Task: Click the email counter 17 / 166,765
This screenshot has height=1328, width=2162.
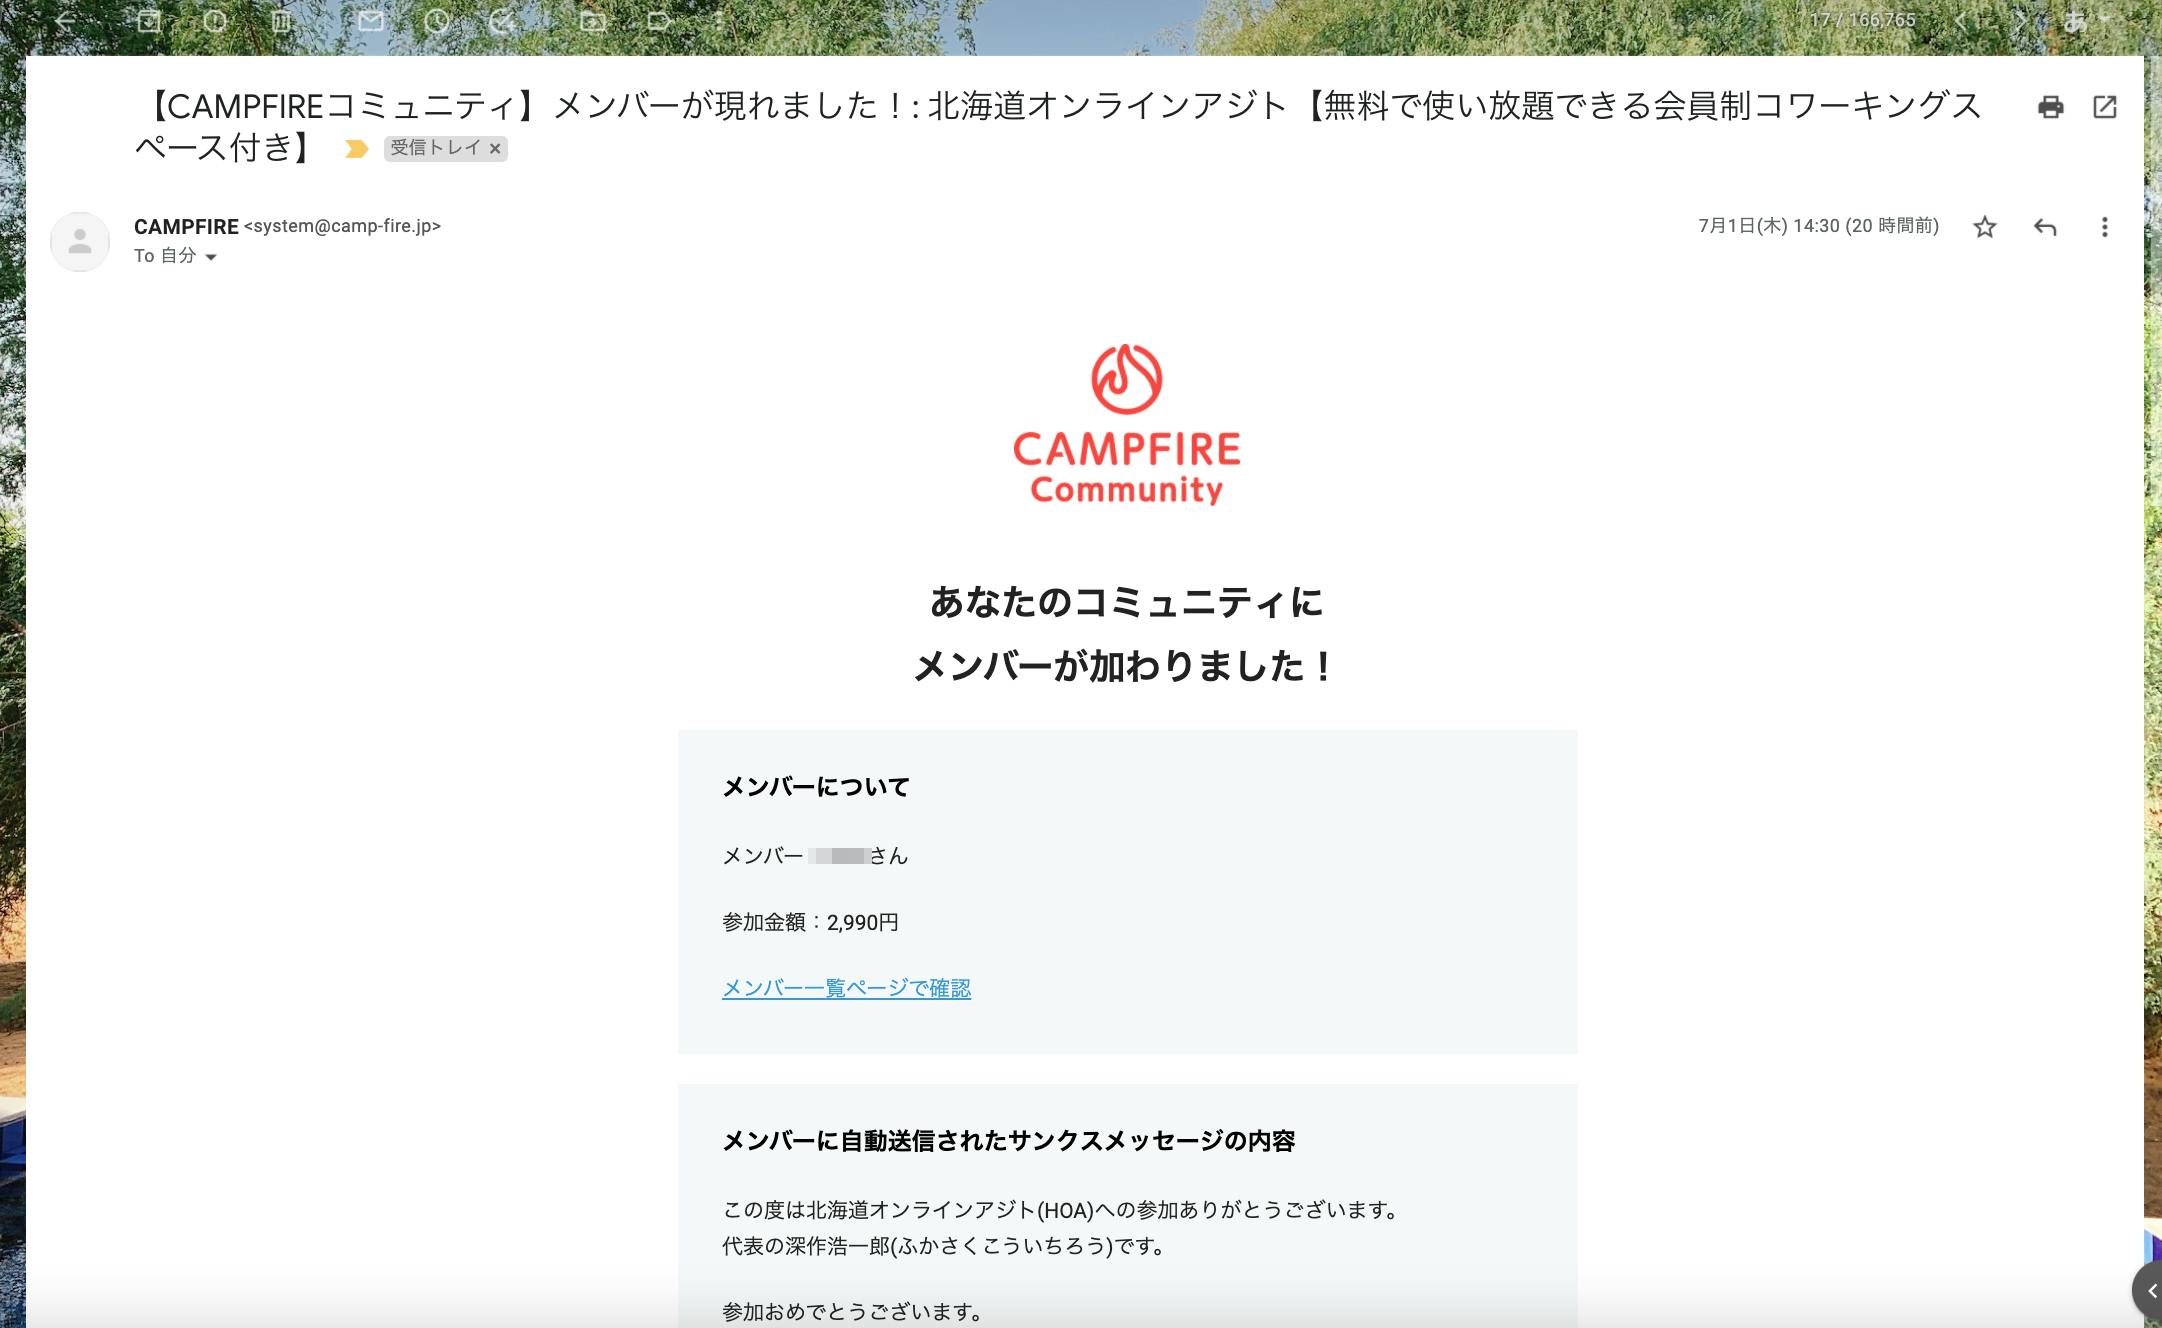Action: (x=1862, y=20)
